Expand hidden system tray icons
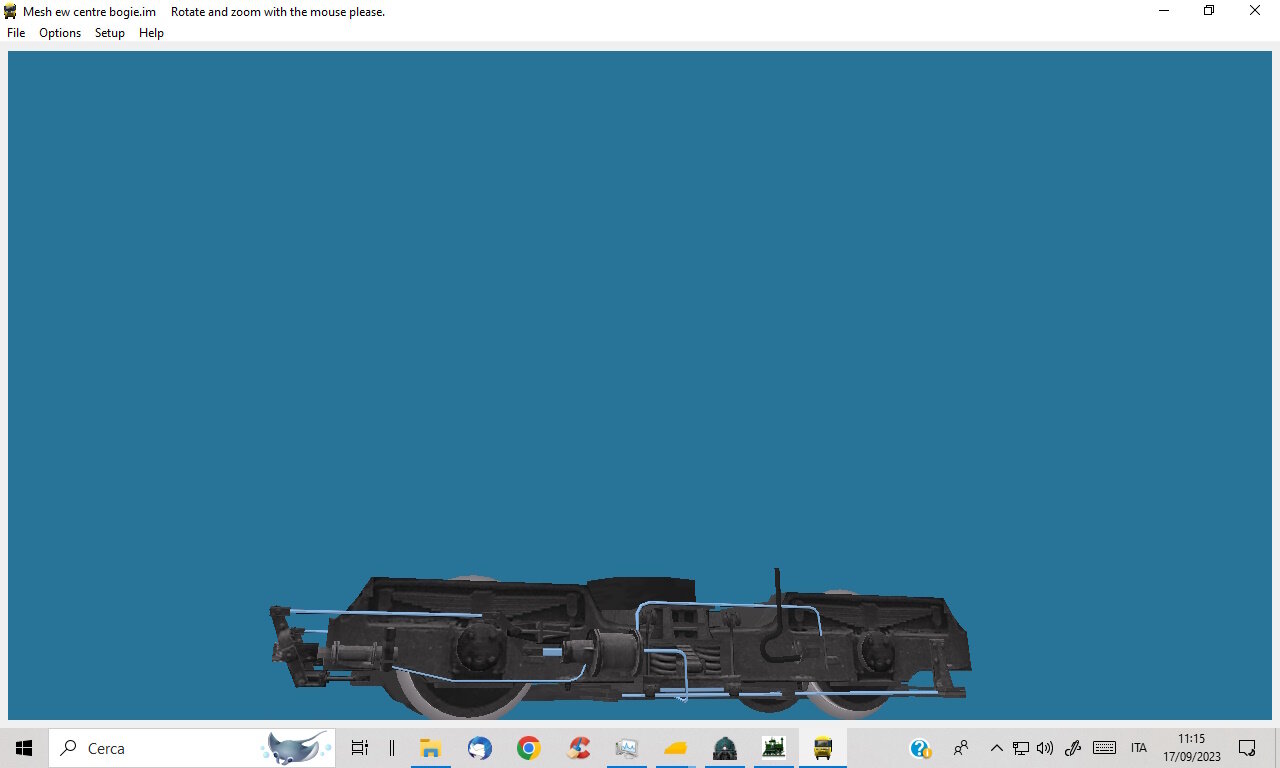The image size is (1280, 768). coord(996,748)
